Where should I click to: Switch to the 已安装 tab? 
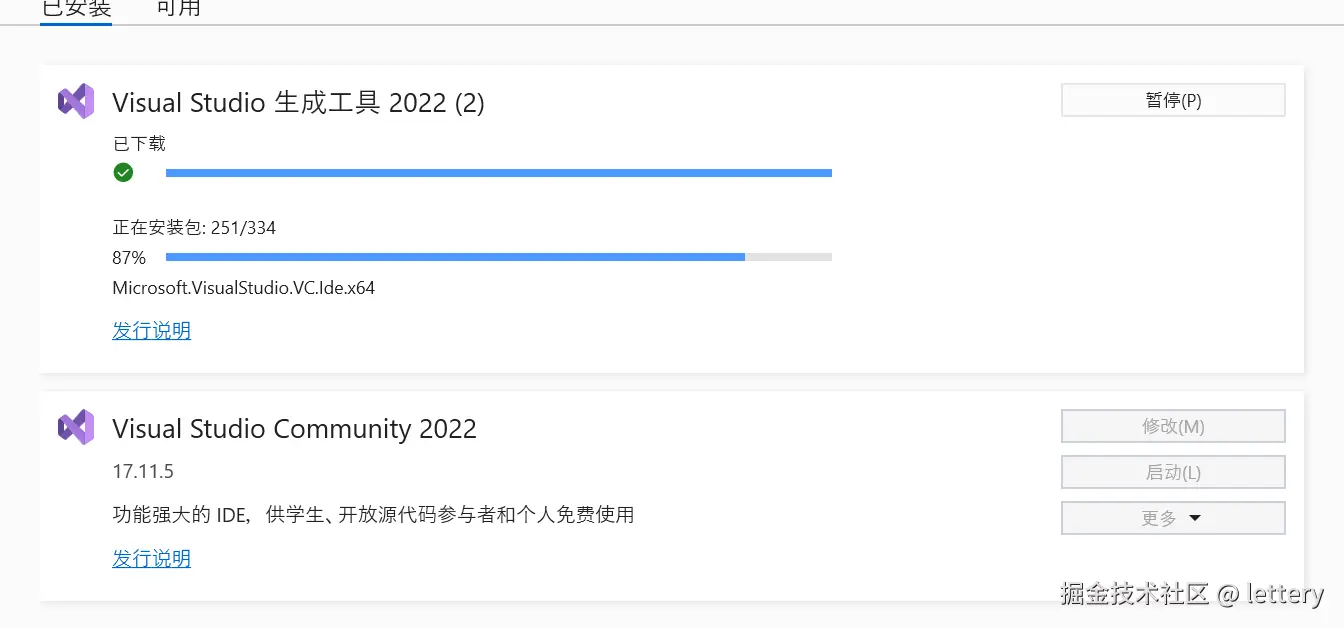(x=76, y=9)
